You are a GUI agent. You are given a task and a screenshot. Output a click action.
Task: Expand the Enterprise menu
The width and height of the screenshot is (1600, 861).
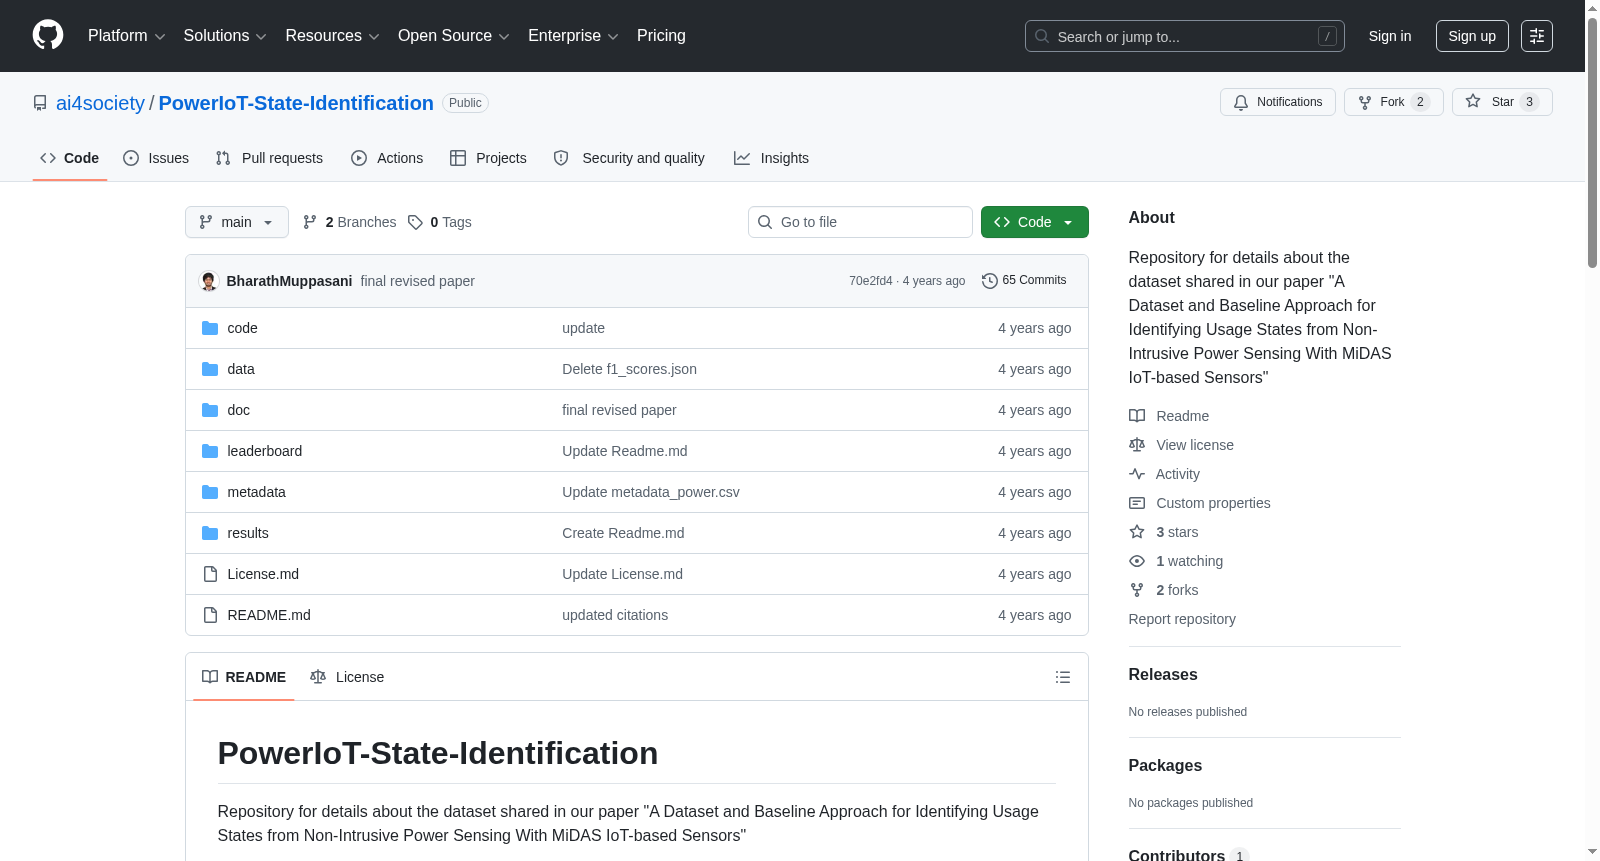coord(573,36)
